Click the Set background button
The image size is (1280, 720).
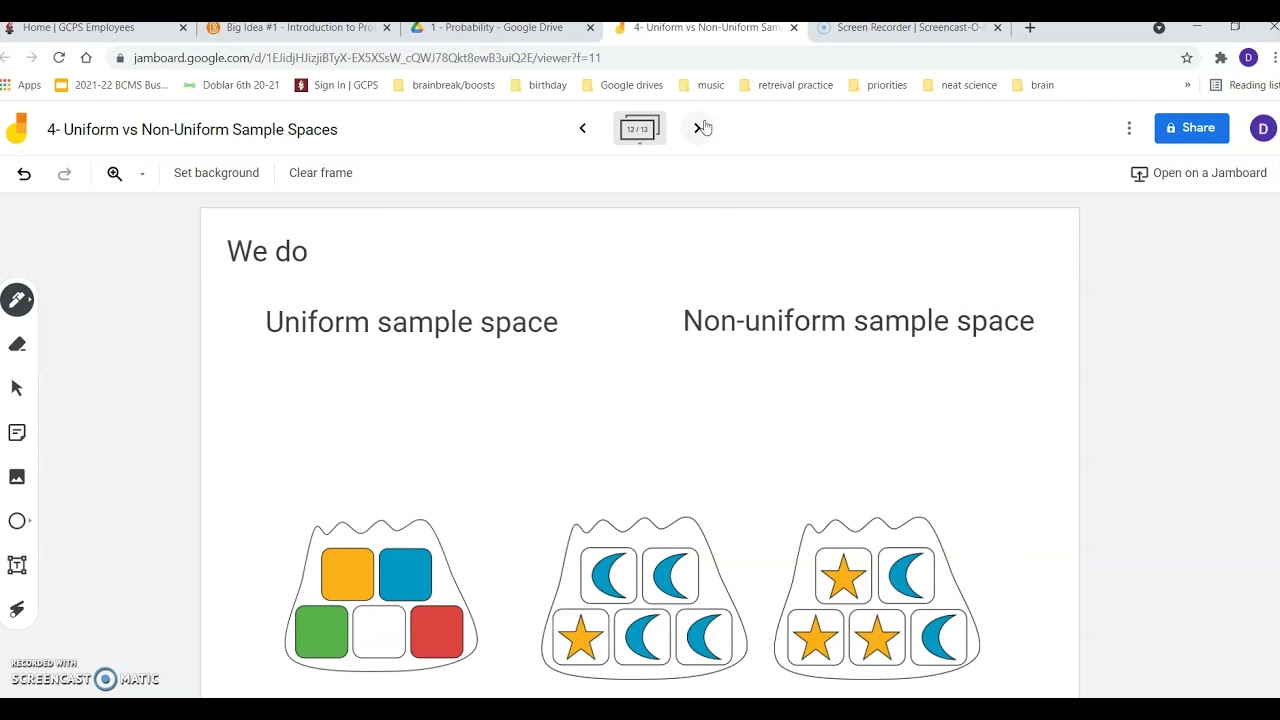216,173
